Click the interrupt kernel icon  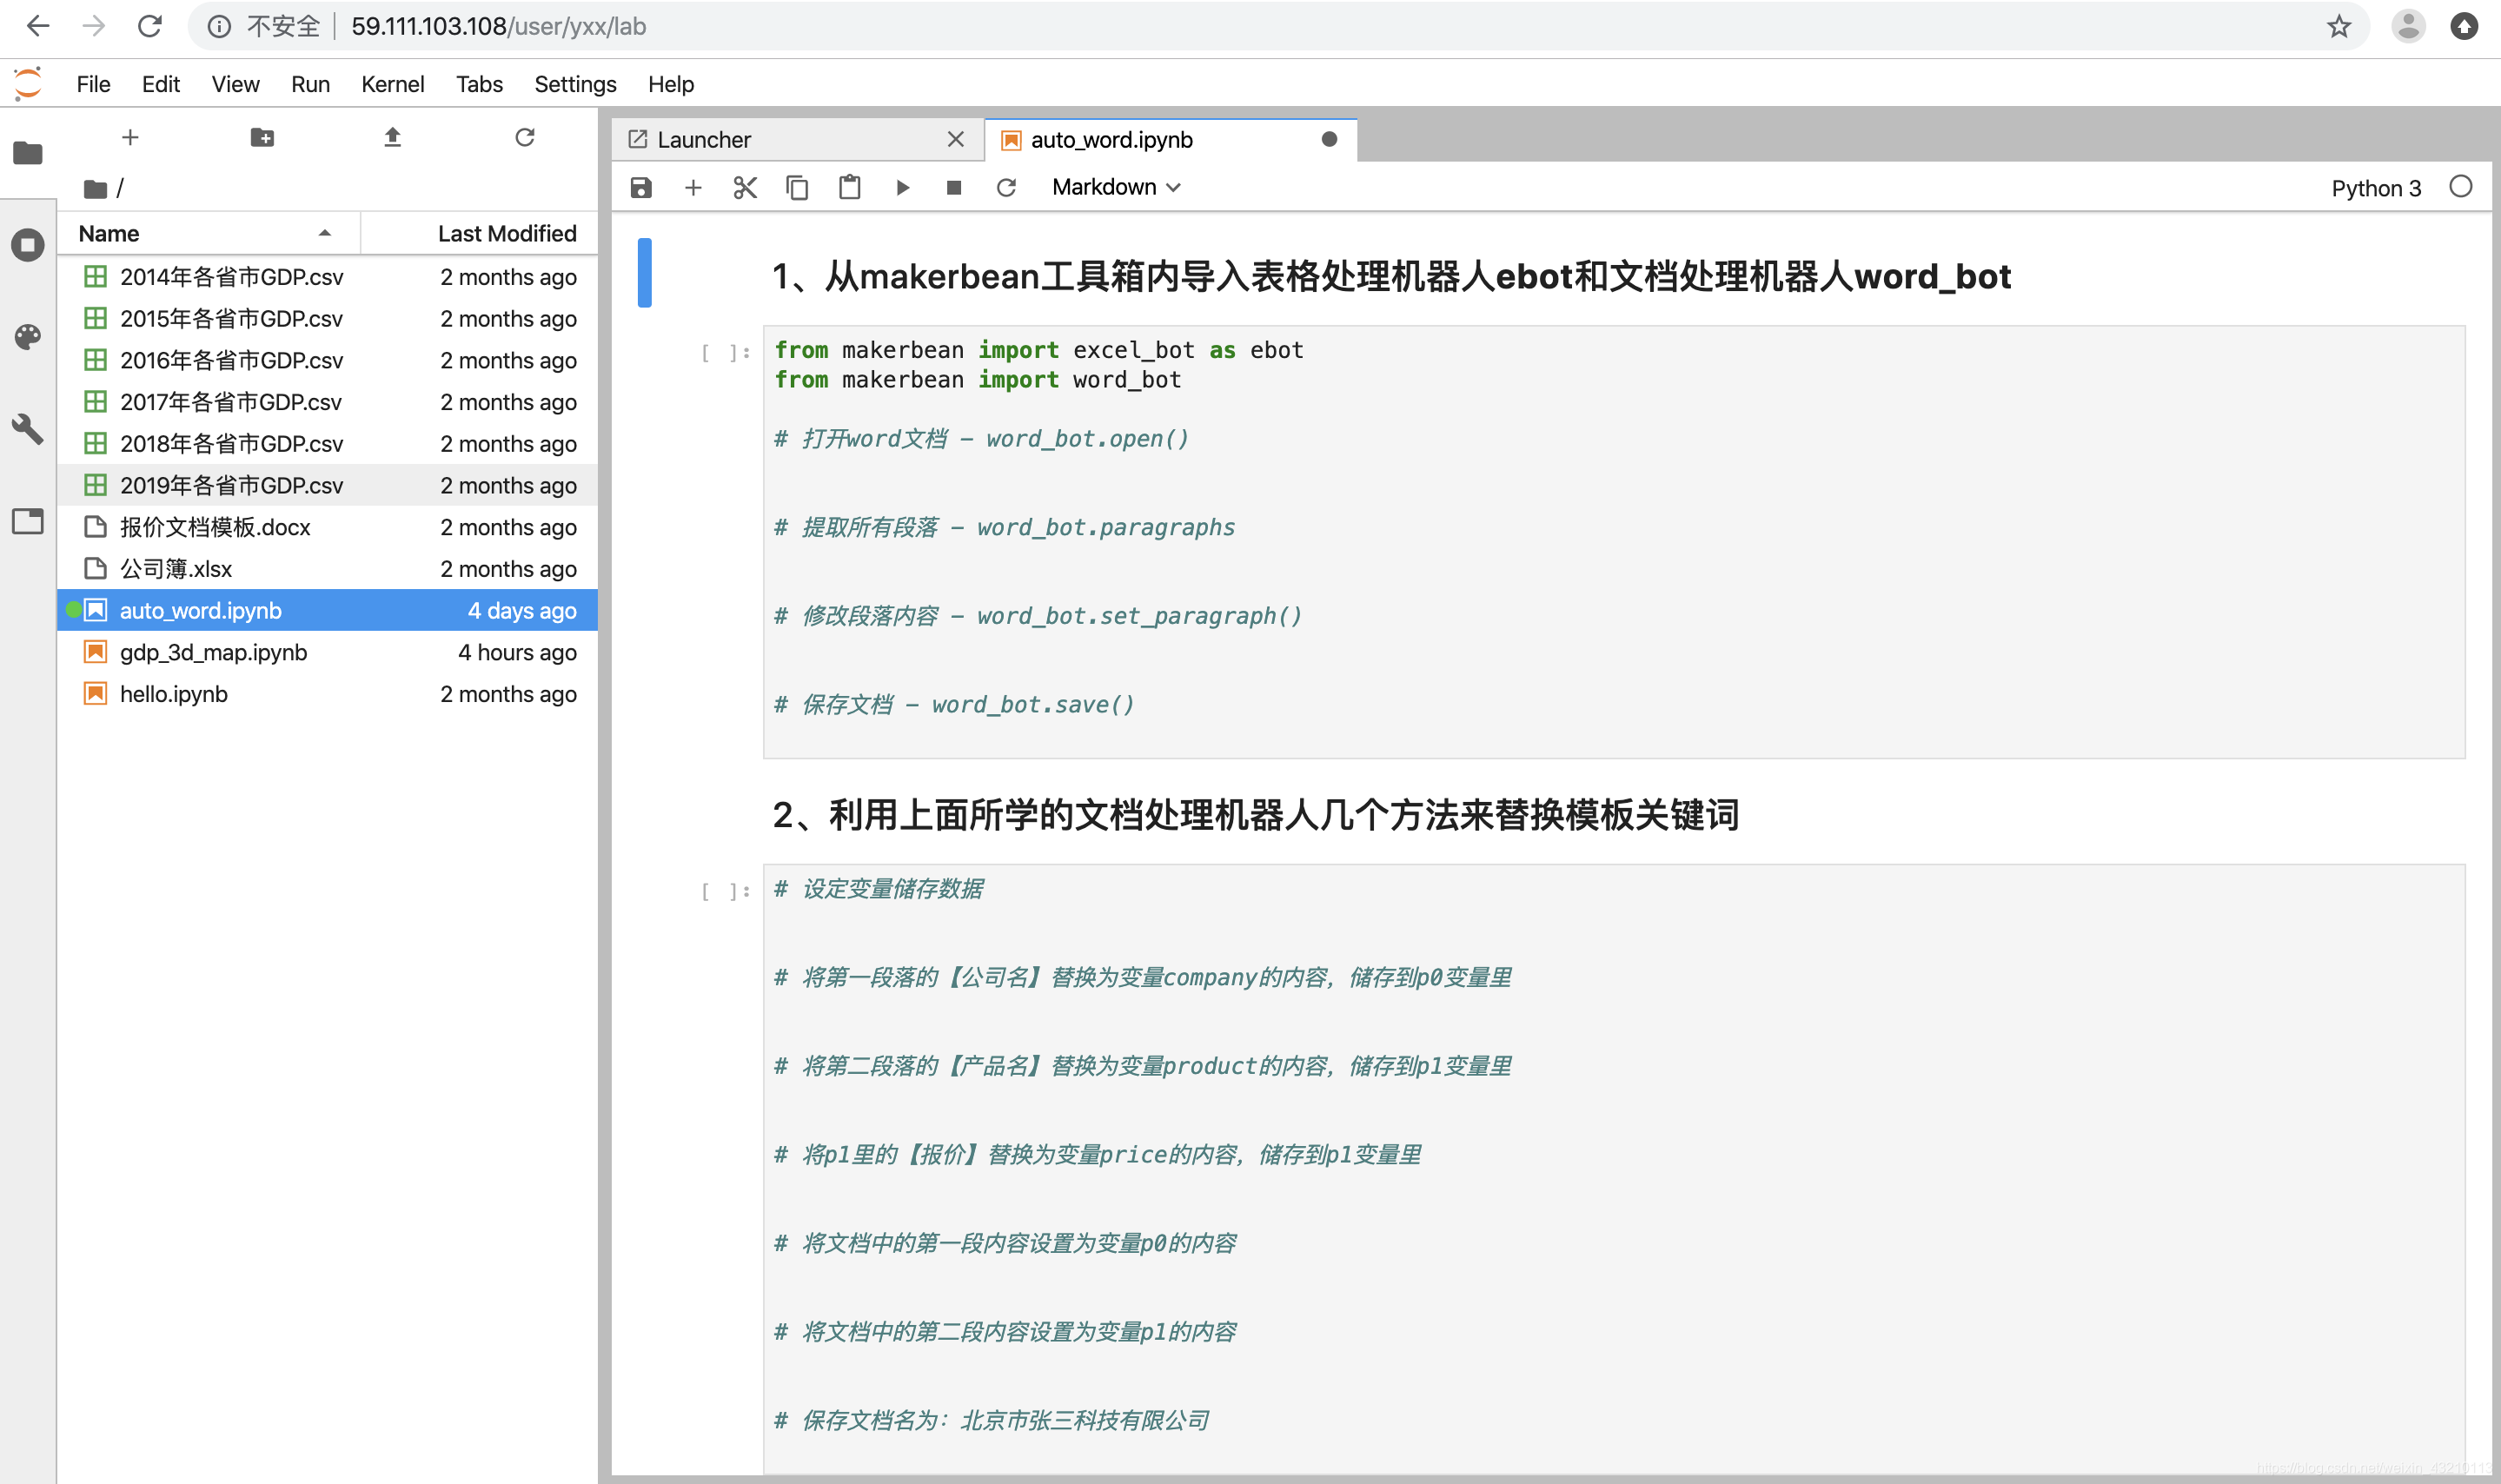[x=952, y=188]
